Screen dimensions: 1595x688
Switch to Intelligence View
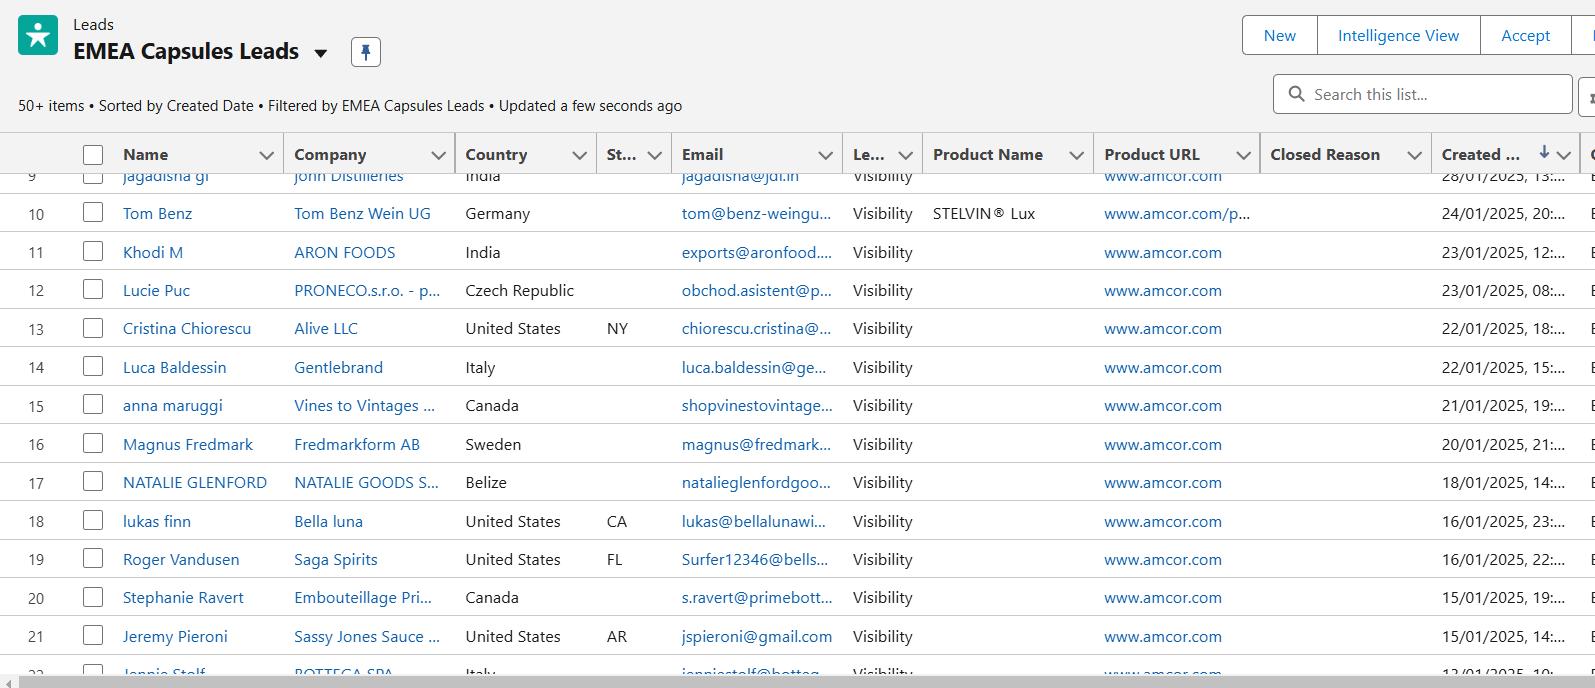point(1398,36)
